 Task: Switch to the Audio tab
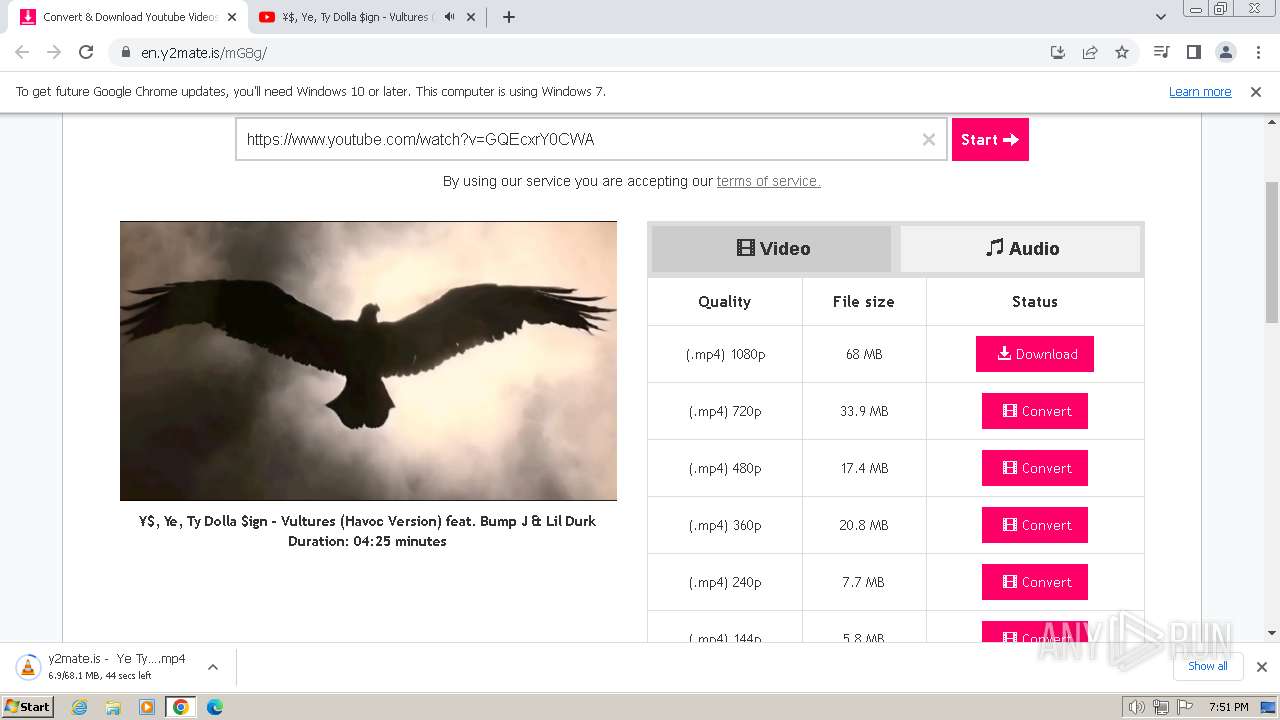(x=1020, y=249)
